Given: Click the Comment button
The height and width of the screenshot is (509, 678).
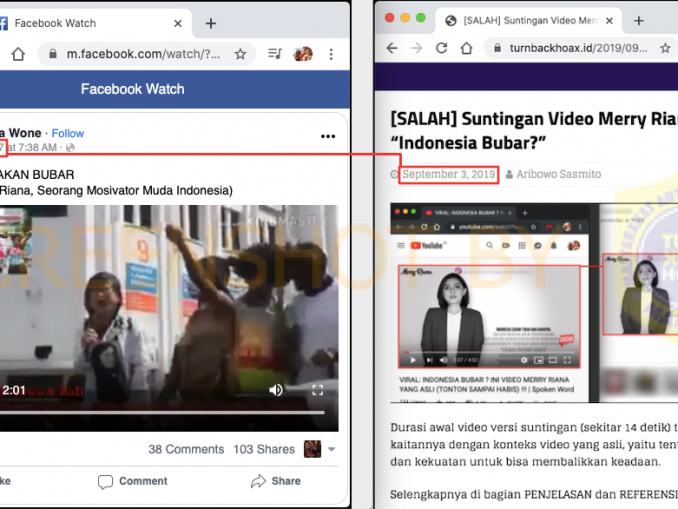Looking at the screenshot, I should tap(132, 481).
